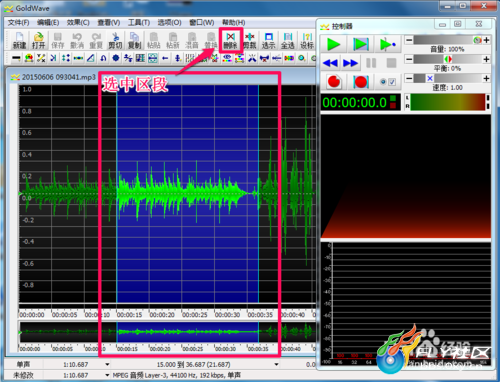The width and height of the screenshot is (500, 382).
Task: Click the 重复 (Redo) toolbar icon
Action: coord(96,40)
